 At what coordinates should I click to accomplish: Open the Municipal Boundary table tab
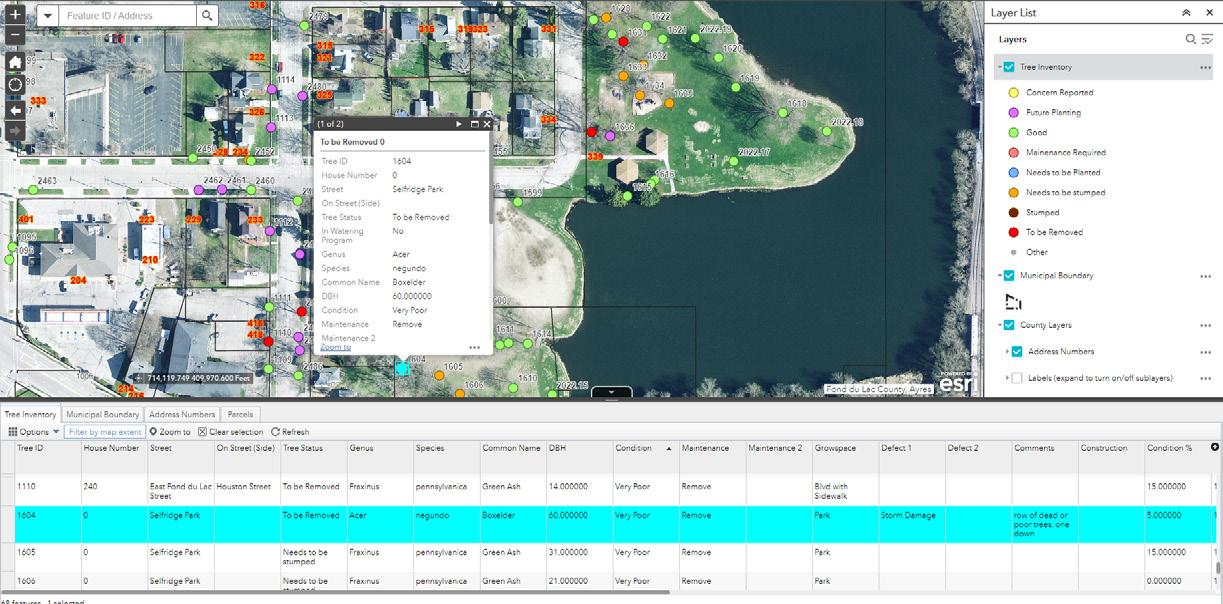[103, 414]
